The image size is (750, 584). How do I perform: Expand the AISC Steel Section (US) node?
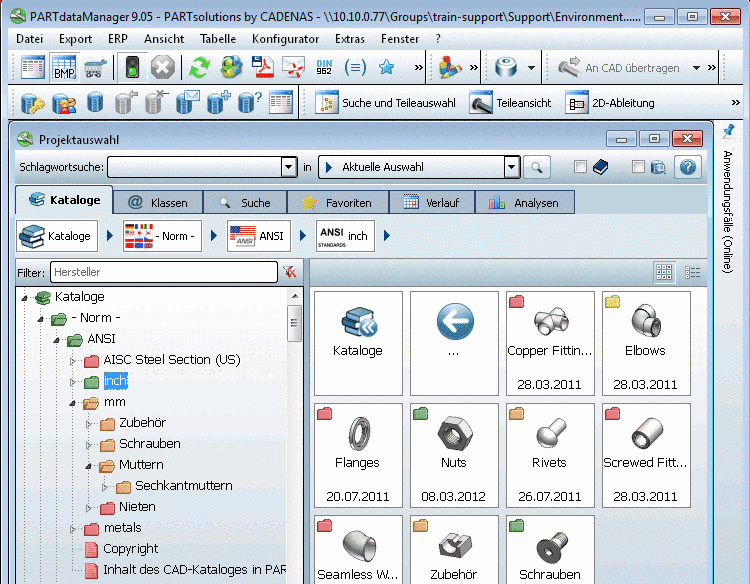coord(73,361)
